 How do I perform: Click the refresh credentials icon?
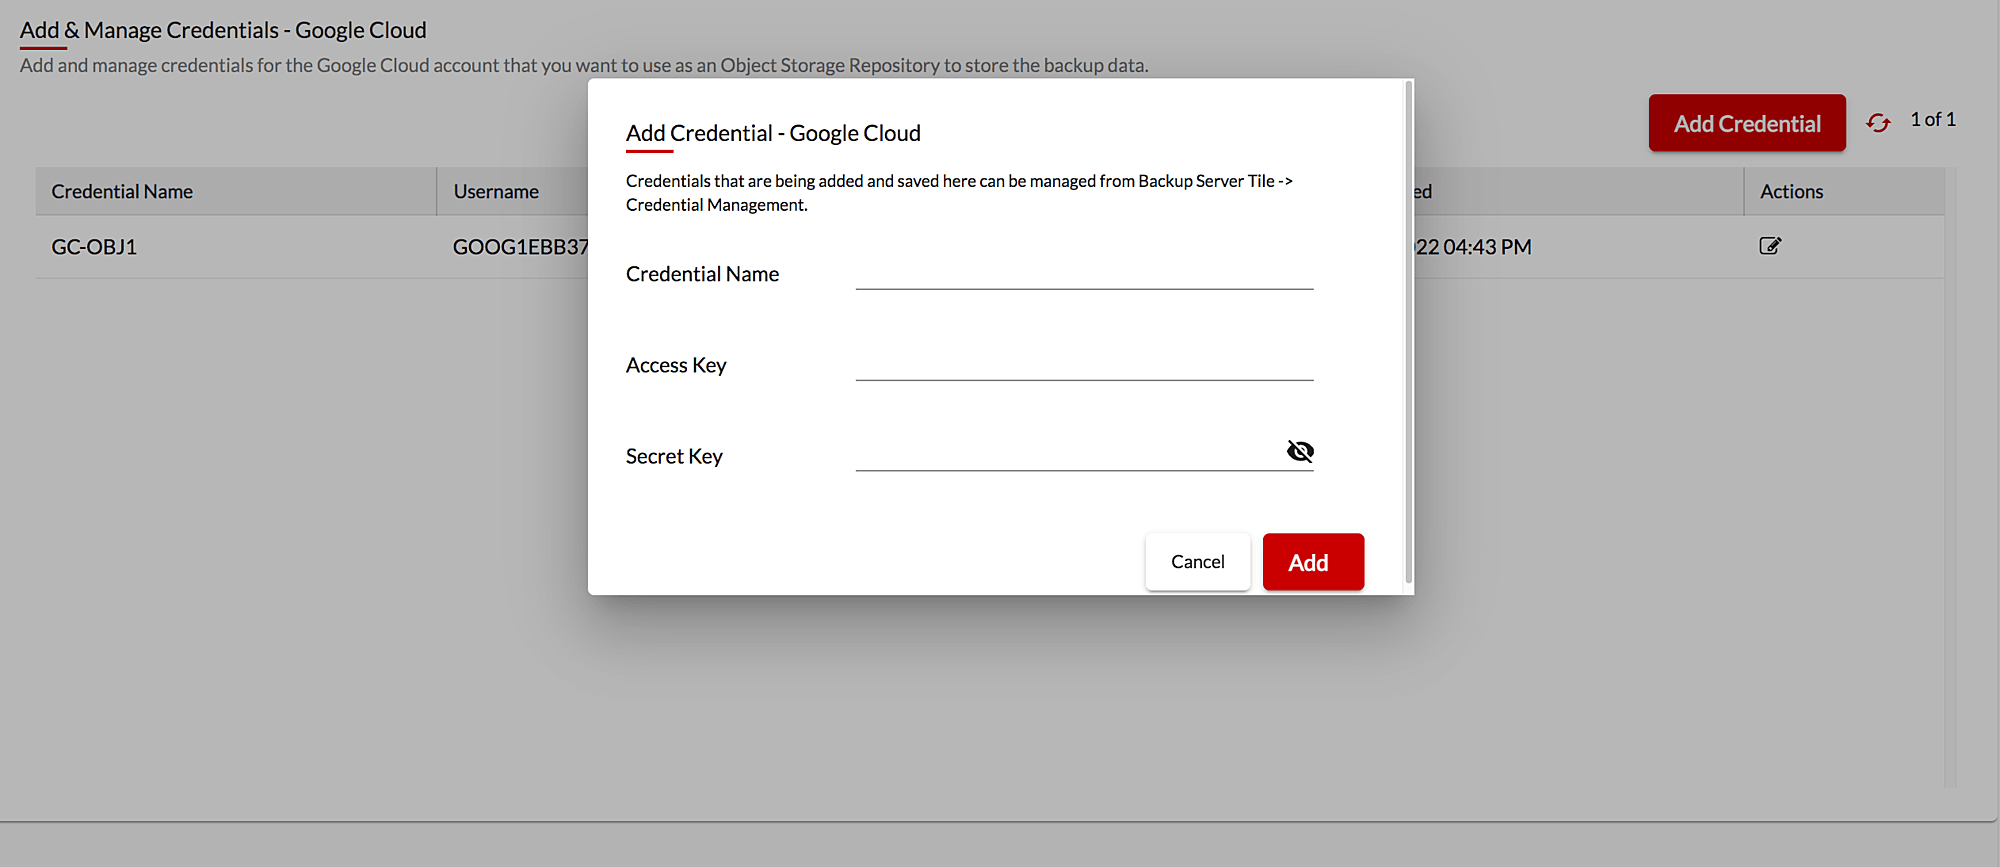1878,122
